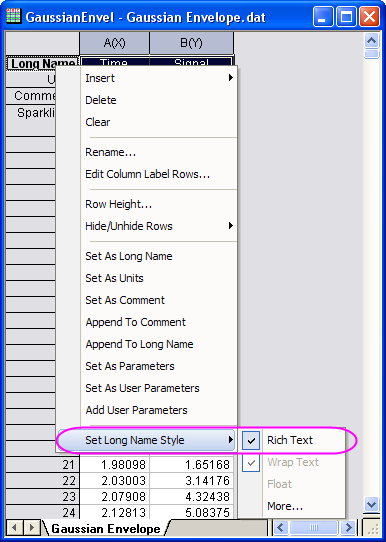Click the horizontal scrollbar thumb
The image size is (386, 542).
[314, 528]
